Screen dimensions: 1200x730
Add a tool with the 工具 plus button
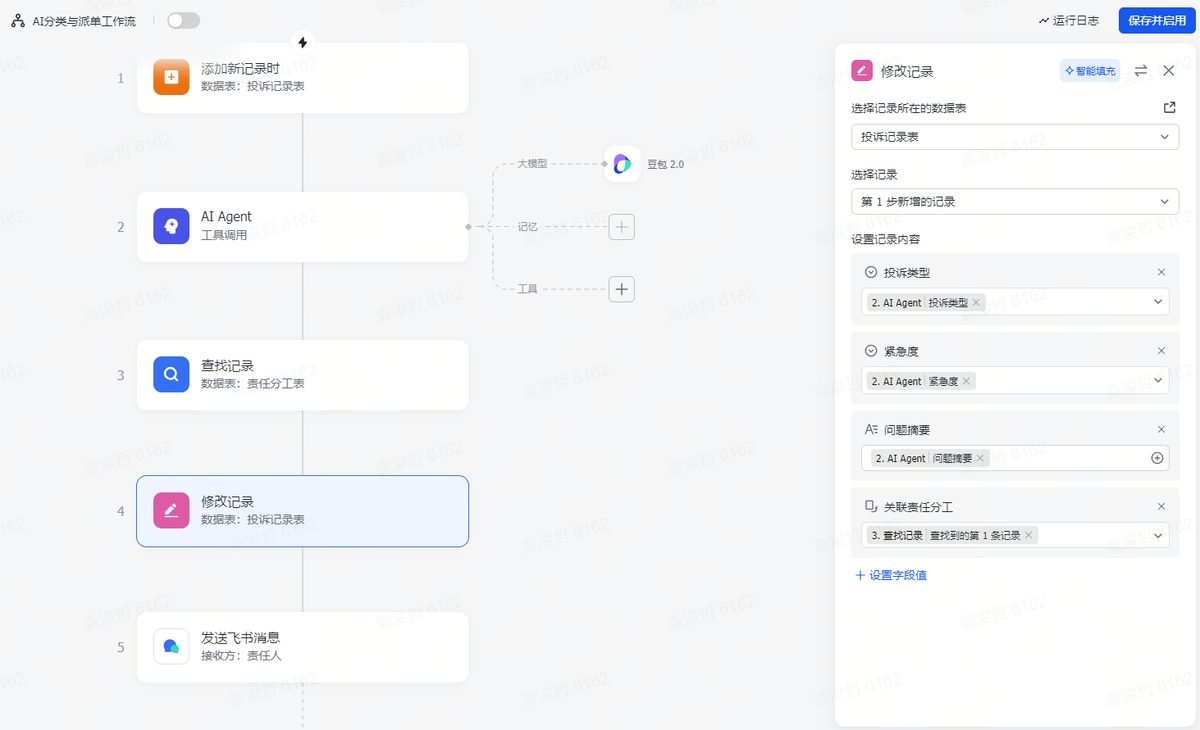622,289
